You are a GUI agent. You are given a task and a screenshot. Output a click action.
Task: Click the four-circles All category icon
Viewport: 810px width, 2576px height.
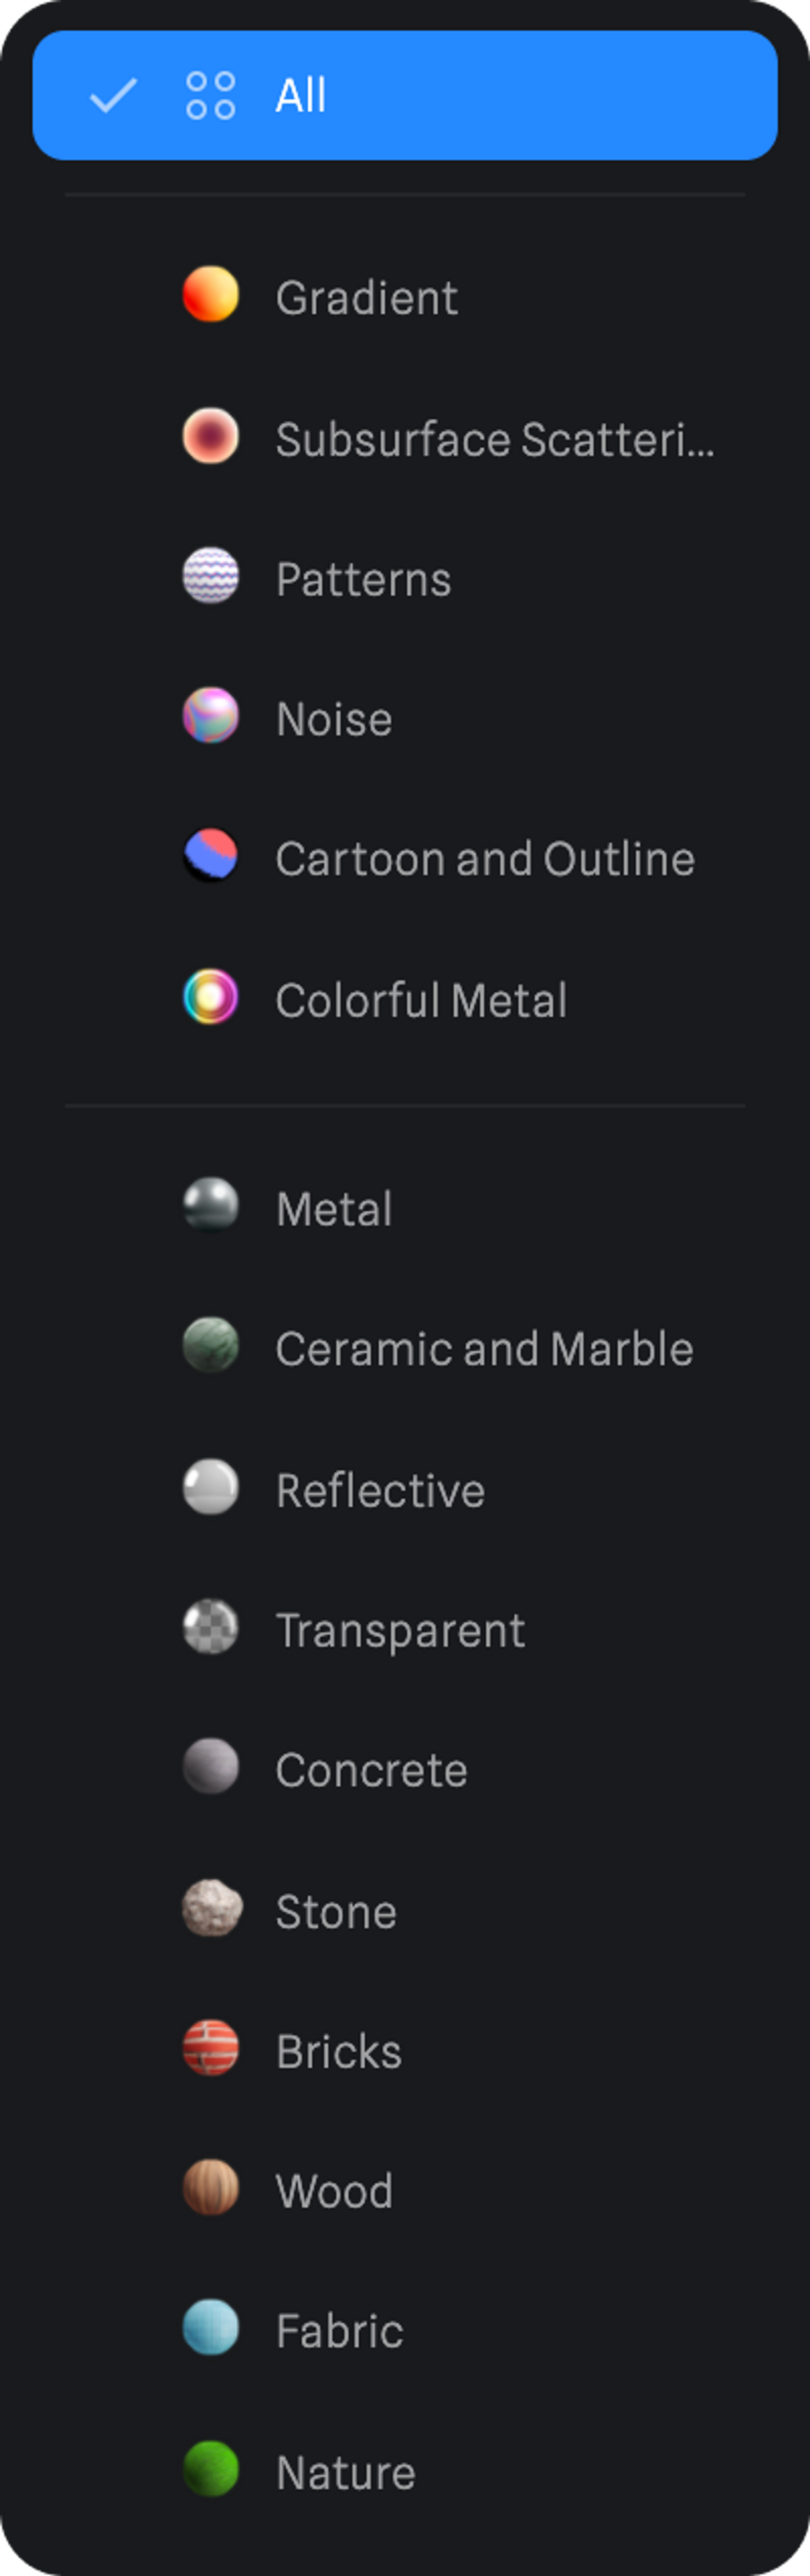click(x=211, y=96)
